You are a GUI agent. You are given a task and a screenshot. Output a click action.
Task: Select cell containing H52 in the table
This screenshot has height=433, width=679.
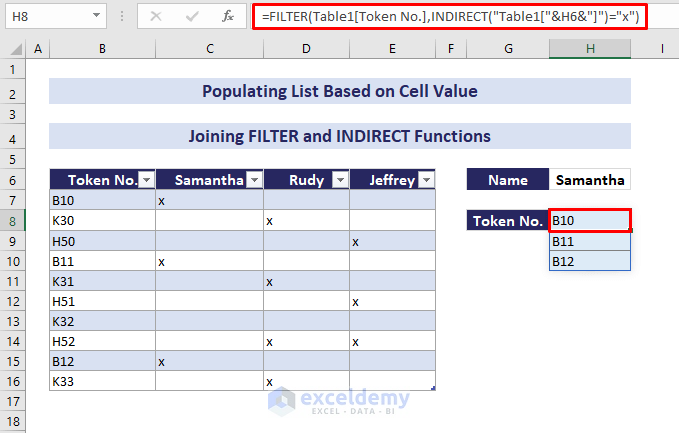coord(102,341)
